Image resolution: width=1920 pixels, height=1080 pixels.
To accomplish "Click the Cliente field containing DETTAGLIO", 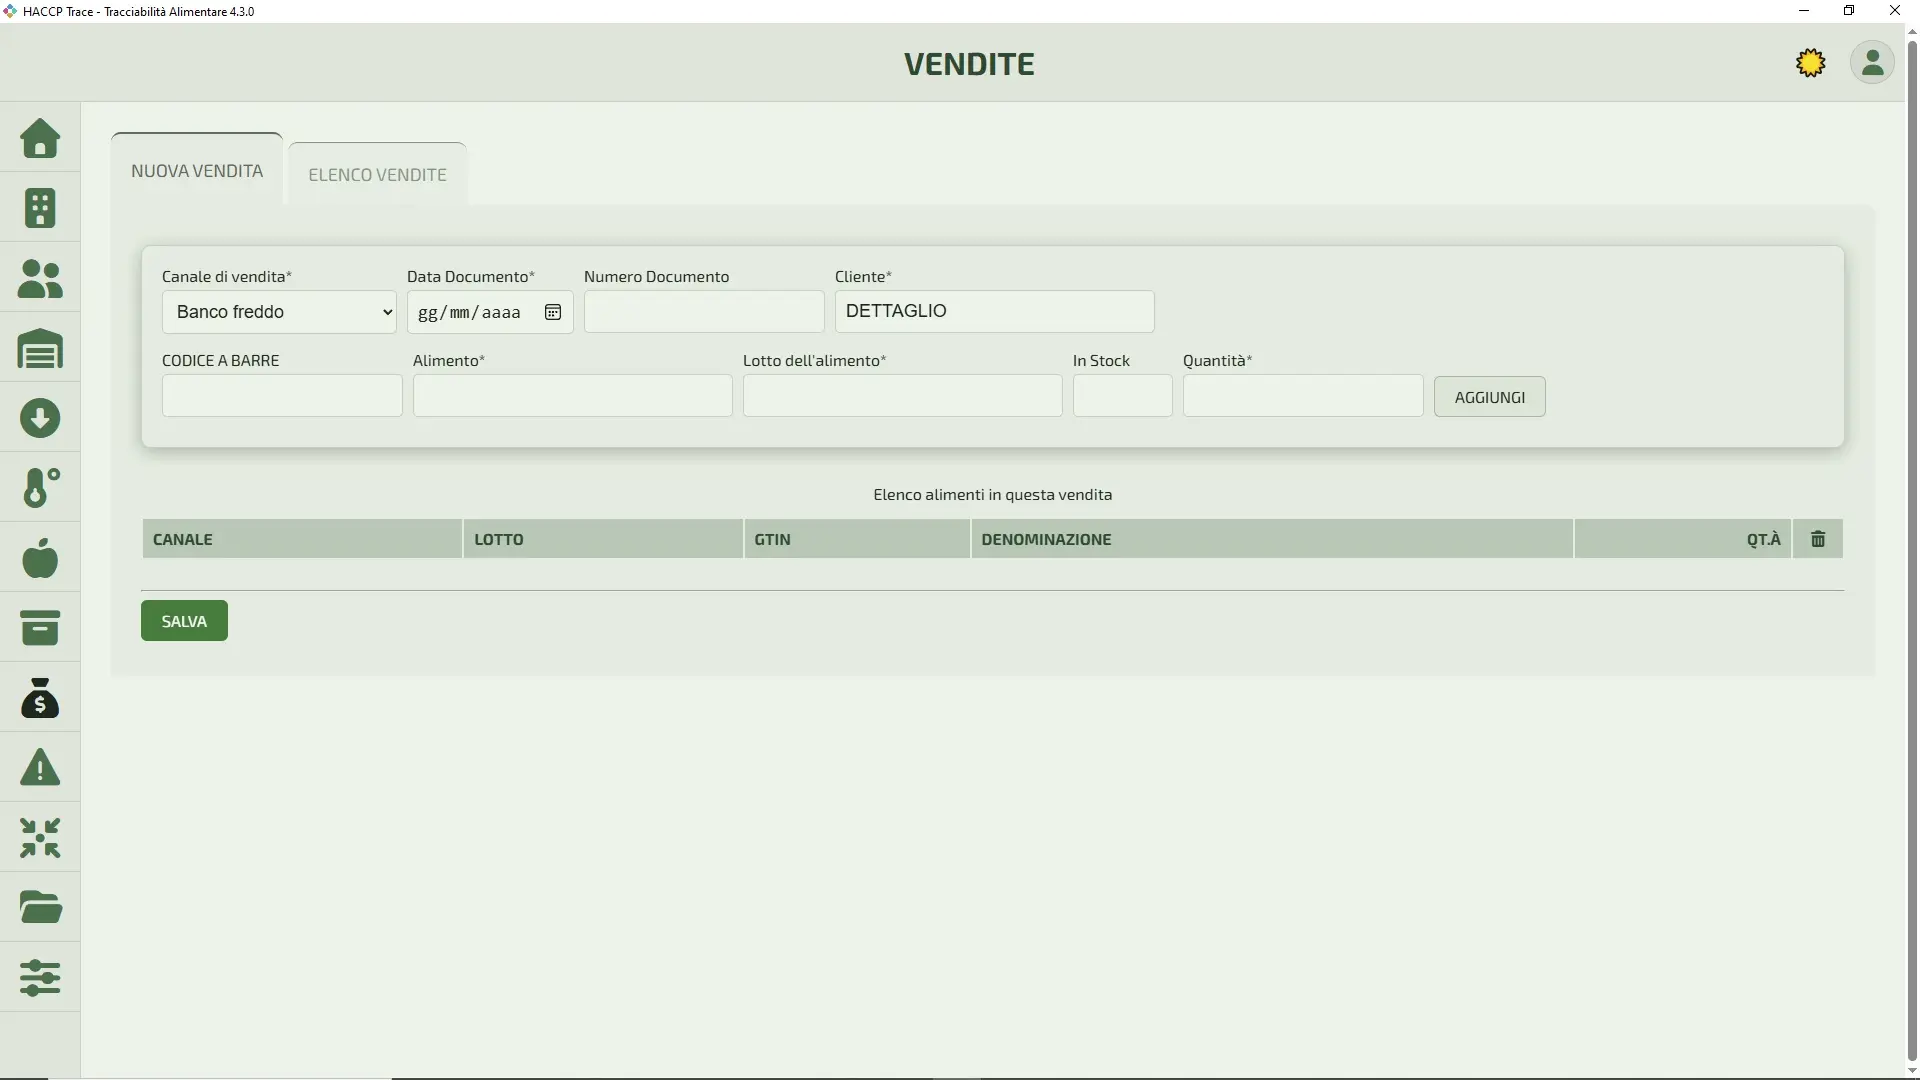I will pyautogui.click(x=994, y=311).
